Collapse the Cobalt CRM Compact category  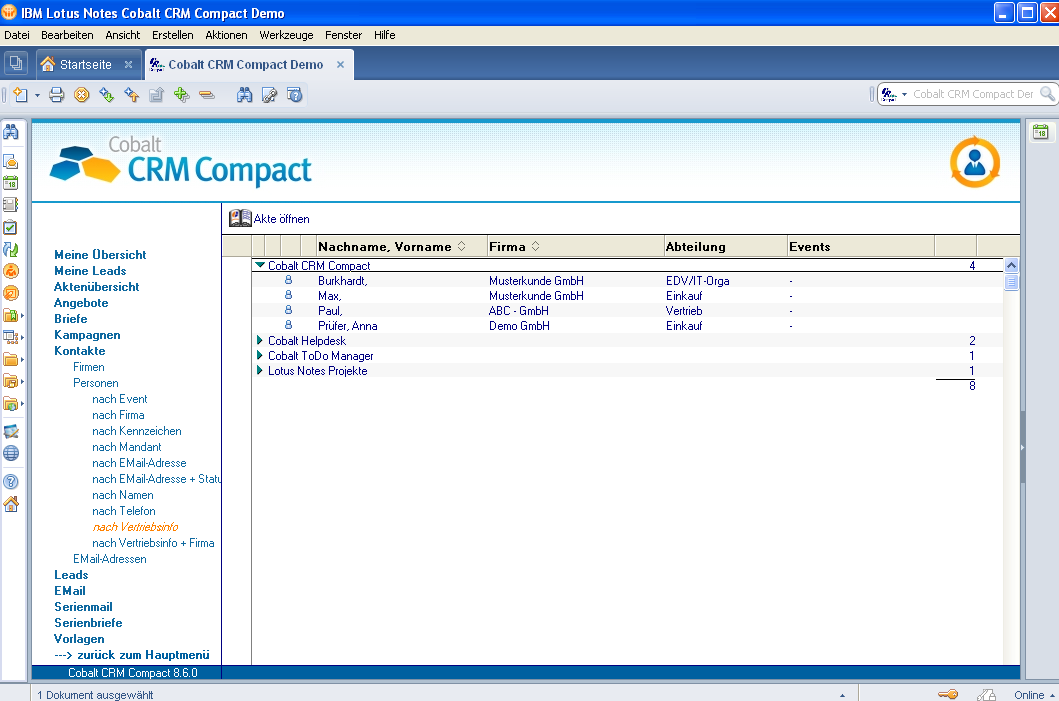tap(260, 265)
